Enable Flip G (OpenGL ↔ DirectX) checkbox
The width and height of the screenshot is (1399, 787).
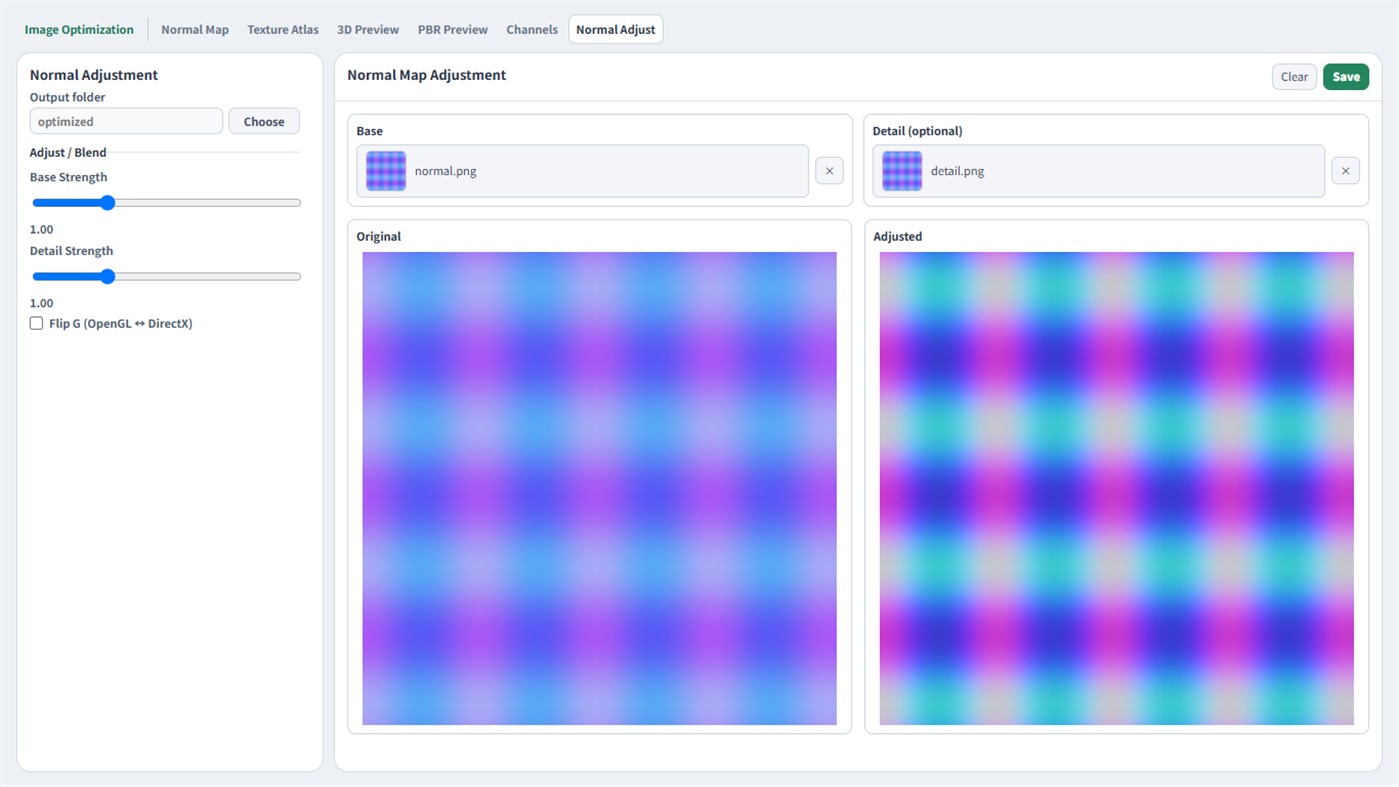click(37, 323)
